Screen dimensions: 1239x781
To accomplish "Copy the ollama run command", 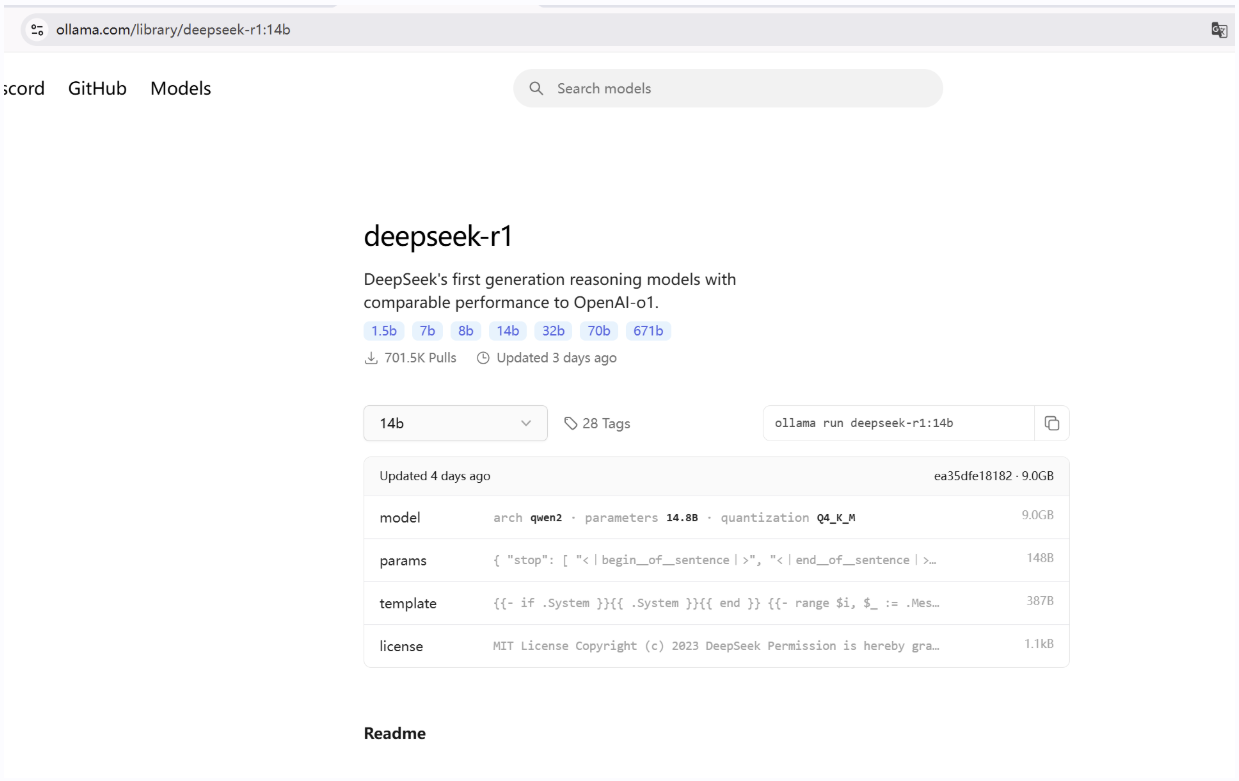I will click(1051, 423).
